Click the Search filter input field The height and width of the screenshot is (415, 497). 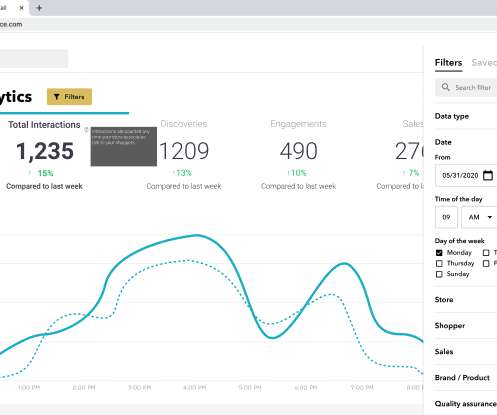tap(466, 87)
